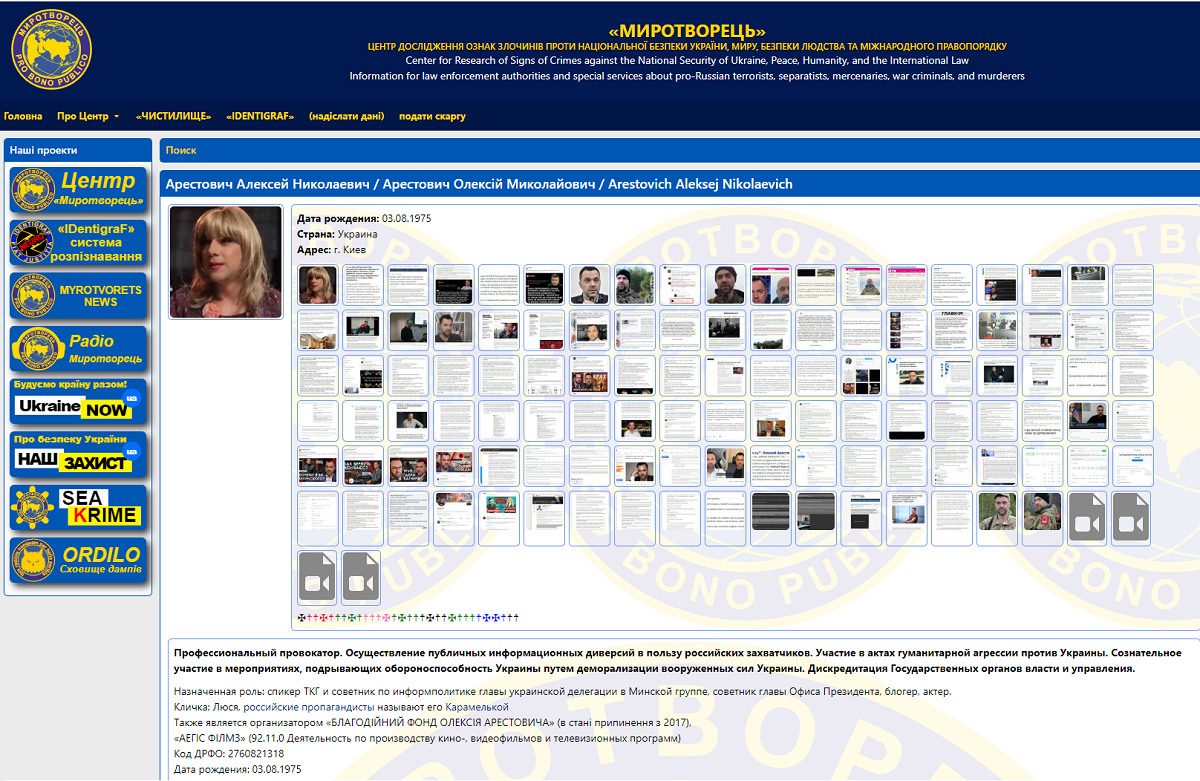The image size is (1200, 781).
Task: Open the IDentigraF recognition system banner
Action: click(78, 243)
